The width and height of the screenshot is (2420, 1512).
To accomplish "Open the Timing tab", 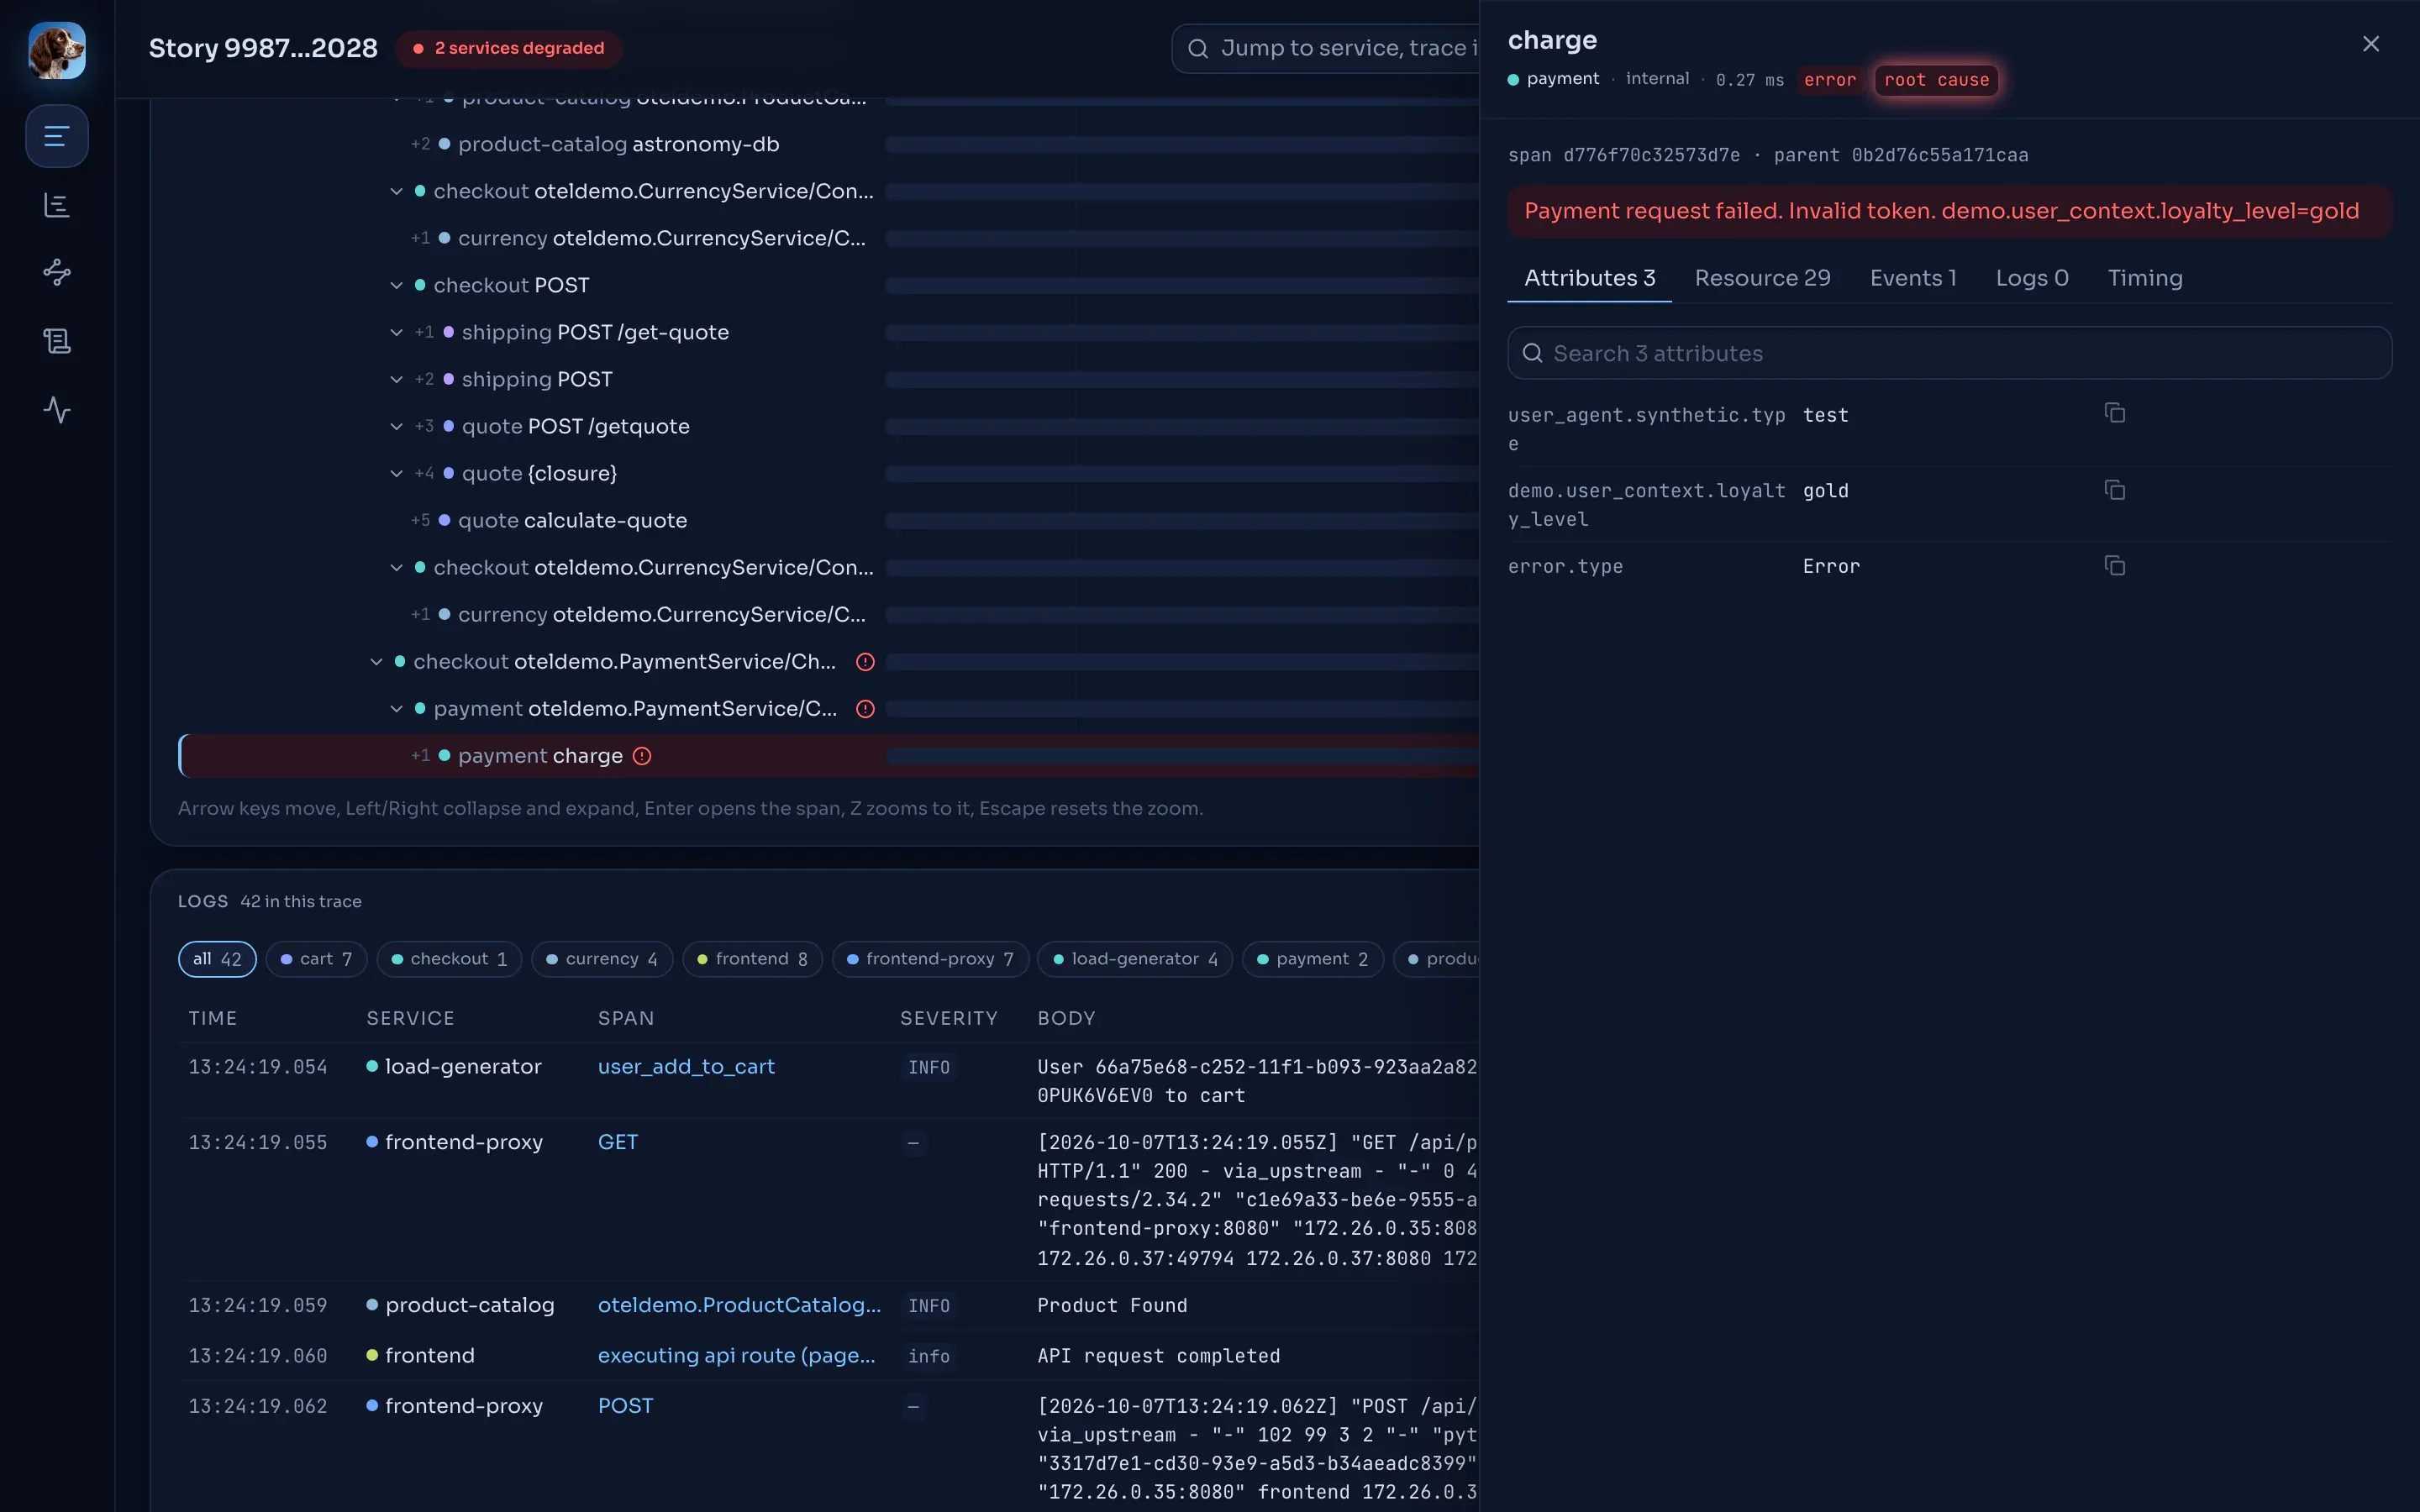I will [2145, 278].
